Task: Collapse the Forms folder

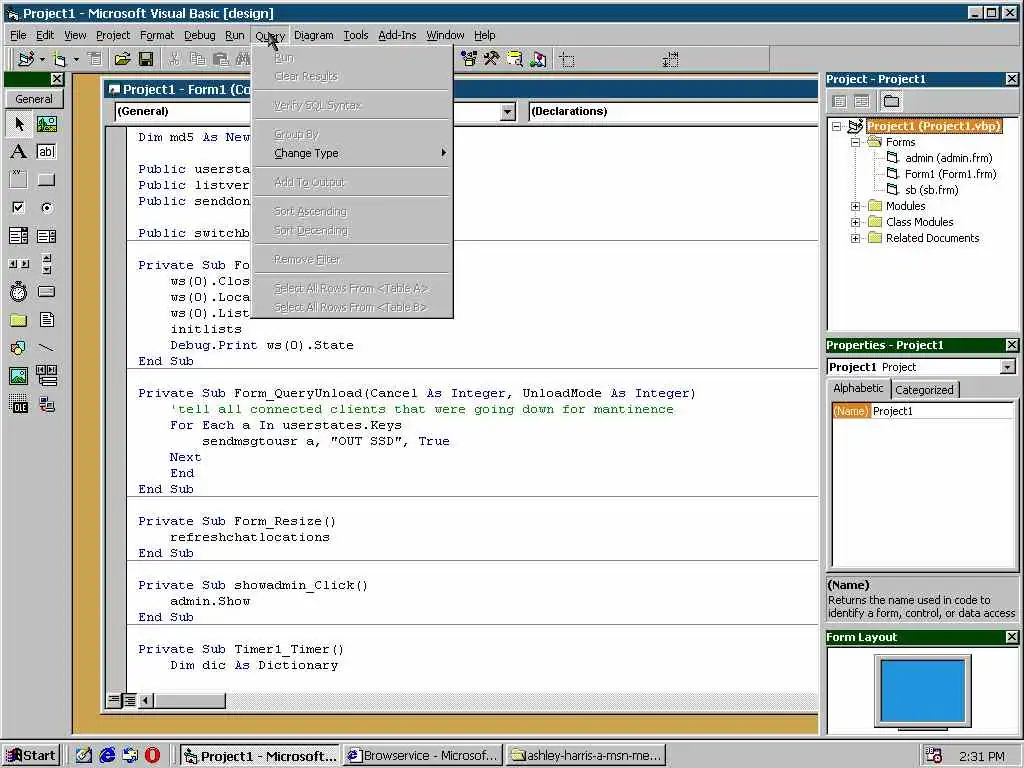Action: click(855, 142)
